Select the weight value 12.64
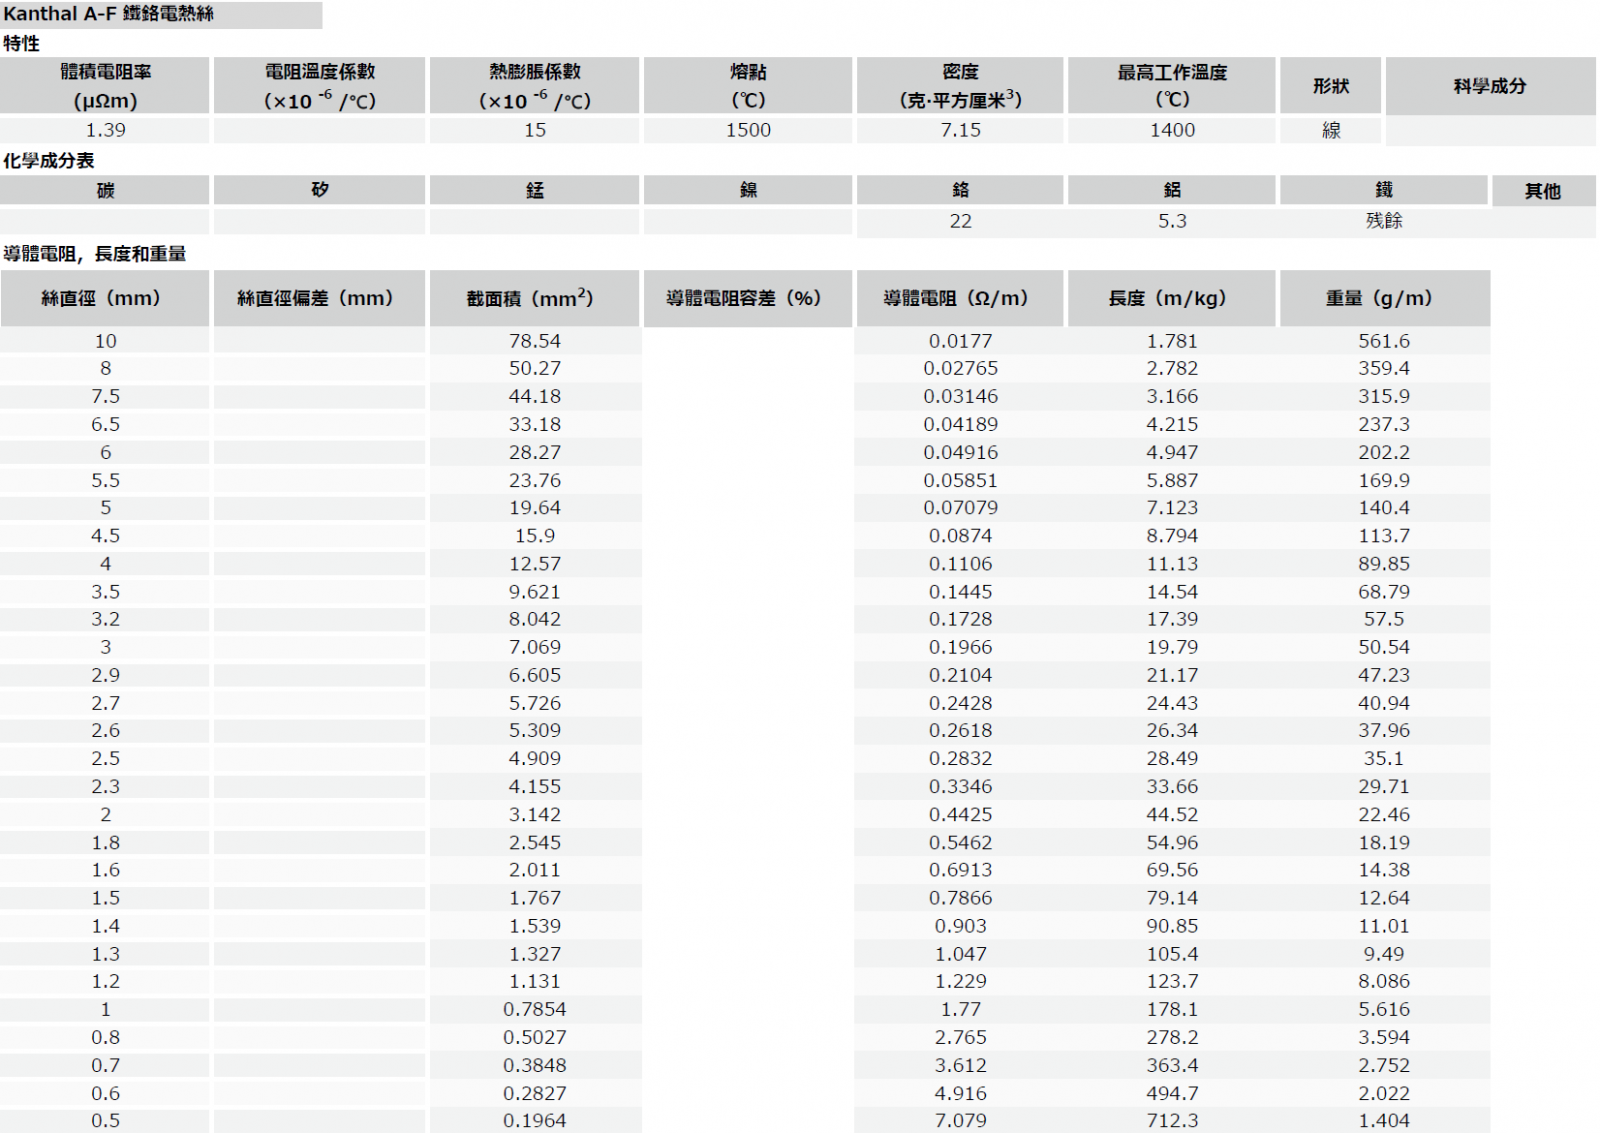The height and width of the screenshot is (1133, 1600). coord(1384,899)
